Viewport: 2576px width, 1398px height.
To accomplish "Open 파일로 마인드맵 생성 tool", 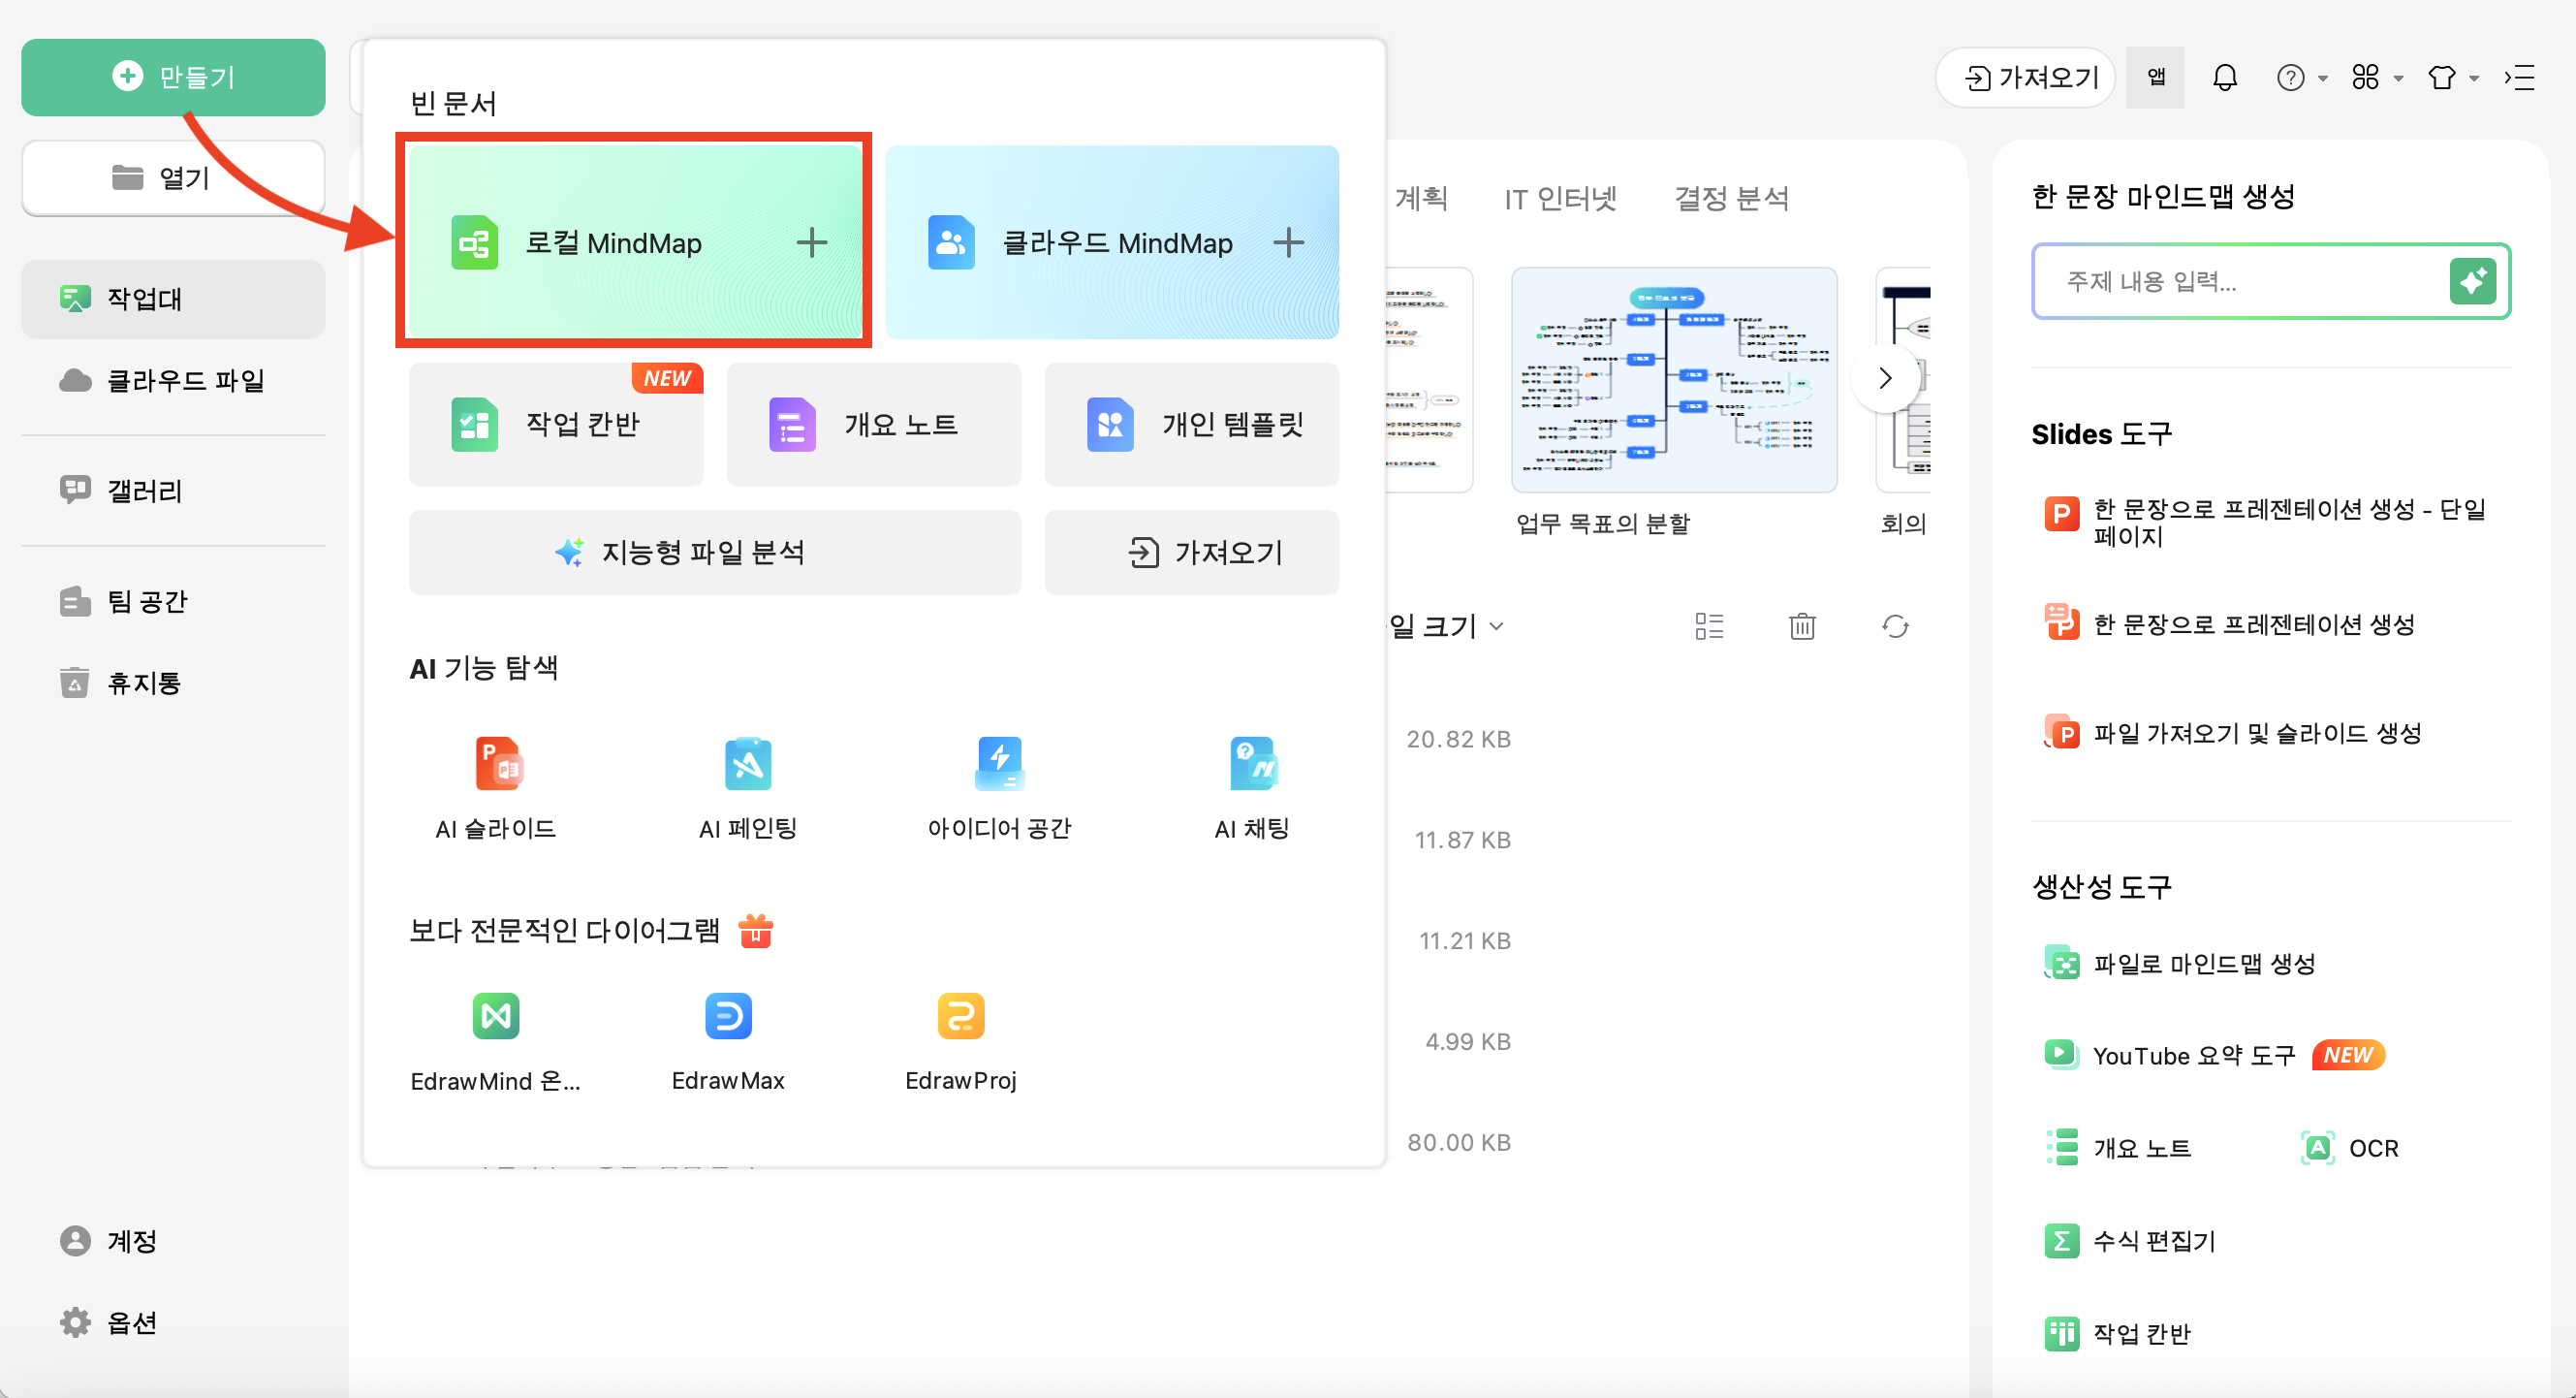I will (2180, 963).
